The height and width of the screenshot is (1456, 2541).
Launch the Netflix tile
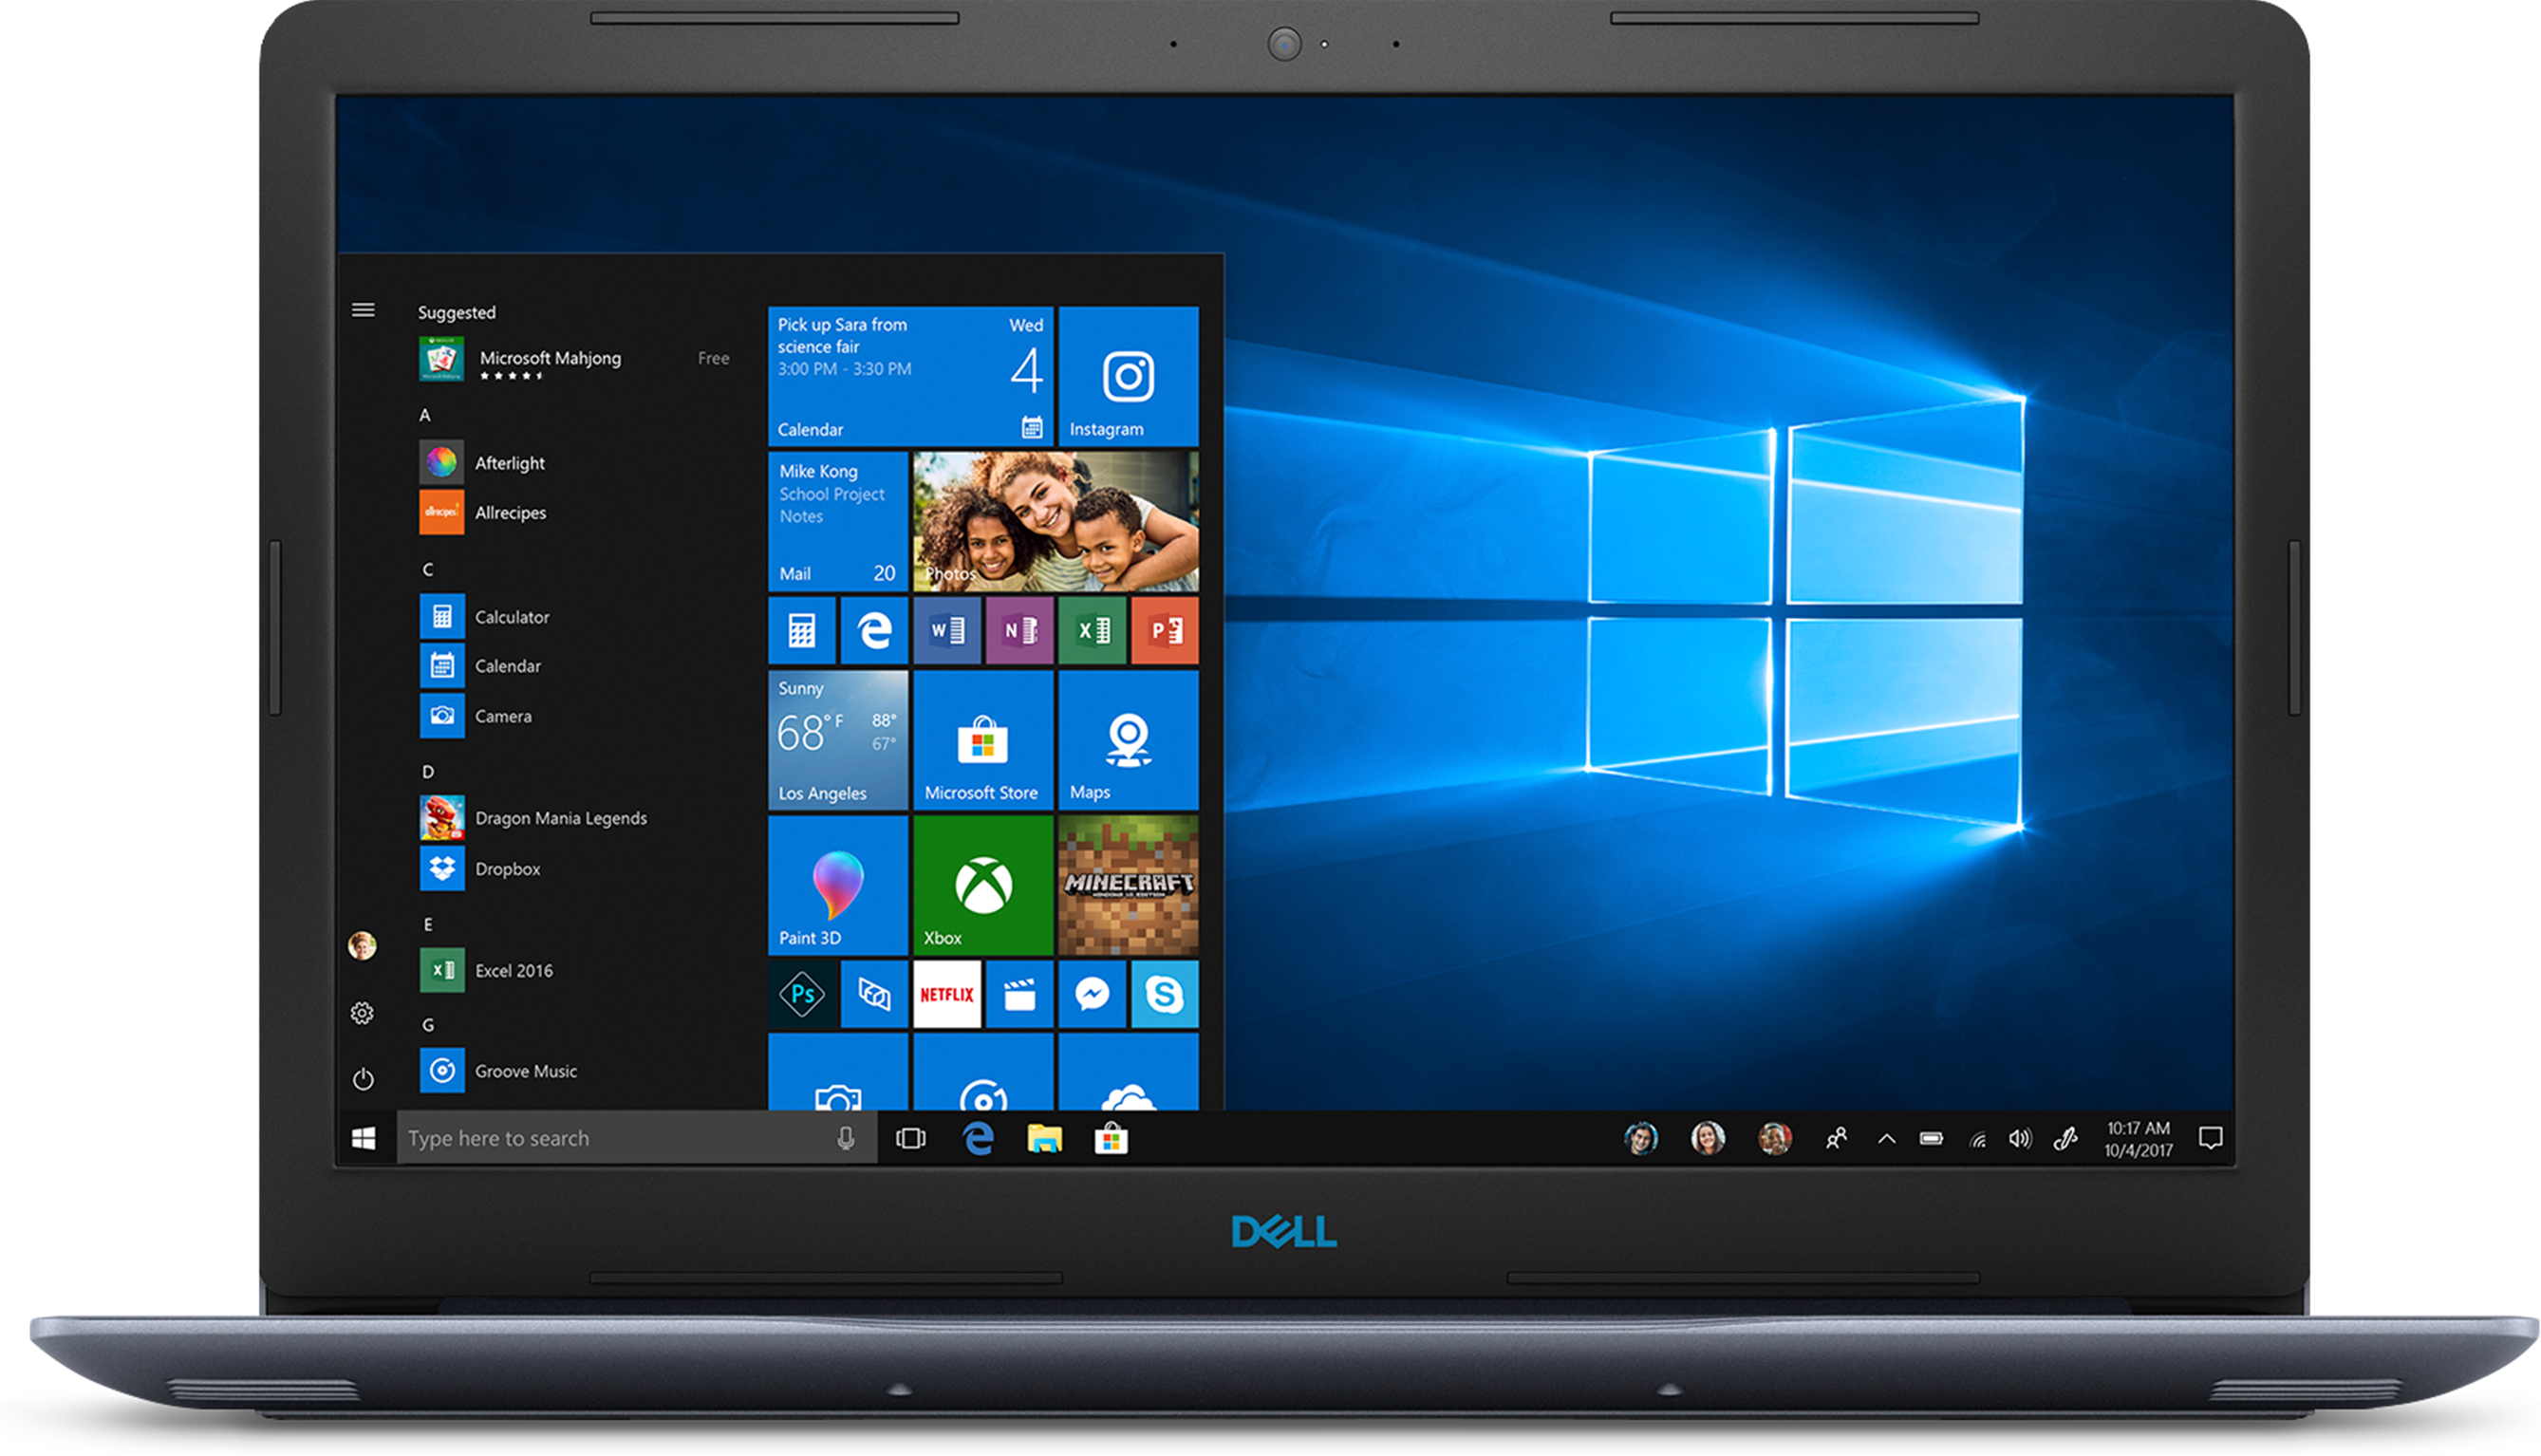pos(947,994)
